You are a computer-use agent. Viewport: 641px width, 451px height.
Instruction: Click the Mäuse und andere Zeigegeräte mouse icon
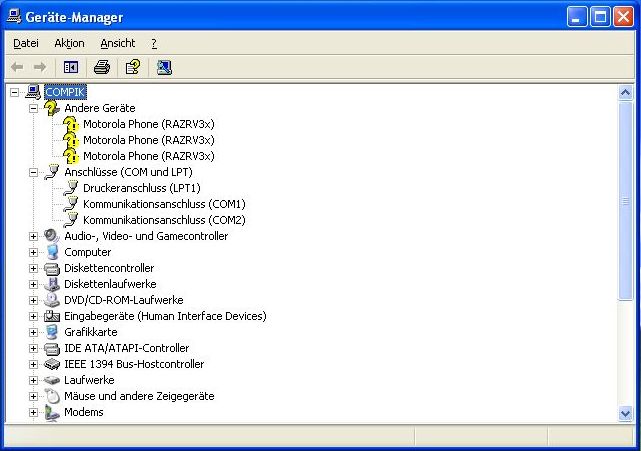(52, 396)
